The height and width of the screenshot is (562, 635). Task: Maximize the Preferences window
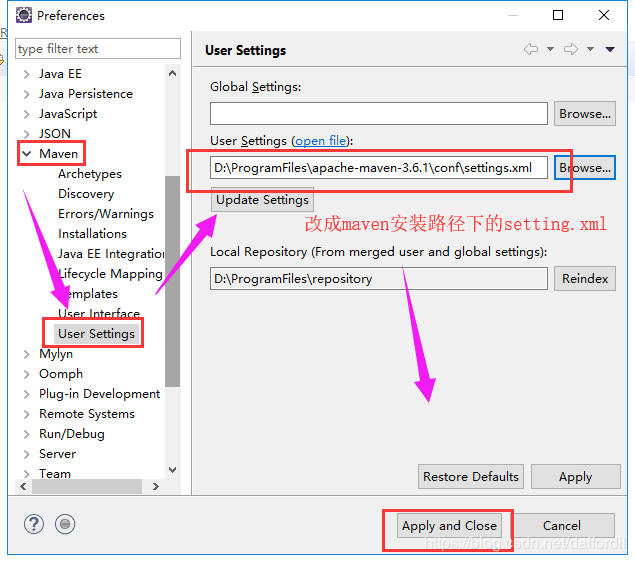558,15
